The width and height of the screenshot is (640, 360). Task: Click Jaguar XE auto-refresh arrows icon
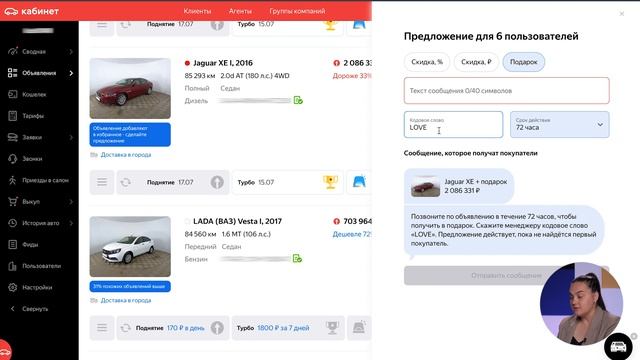[126, 182]
